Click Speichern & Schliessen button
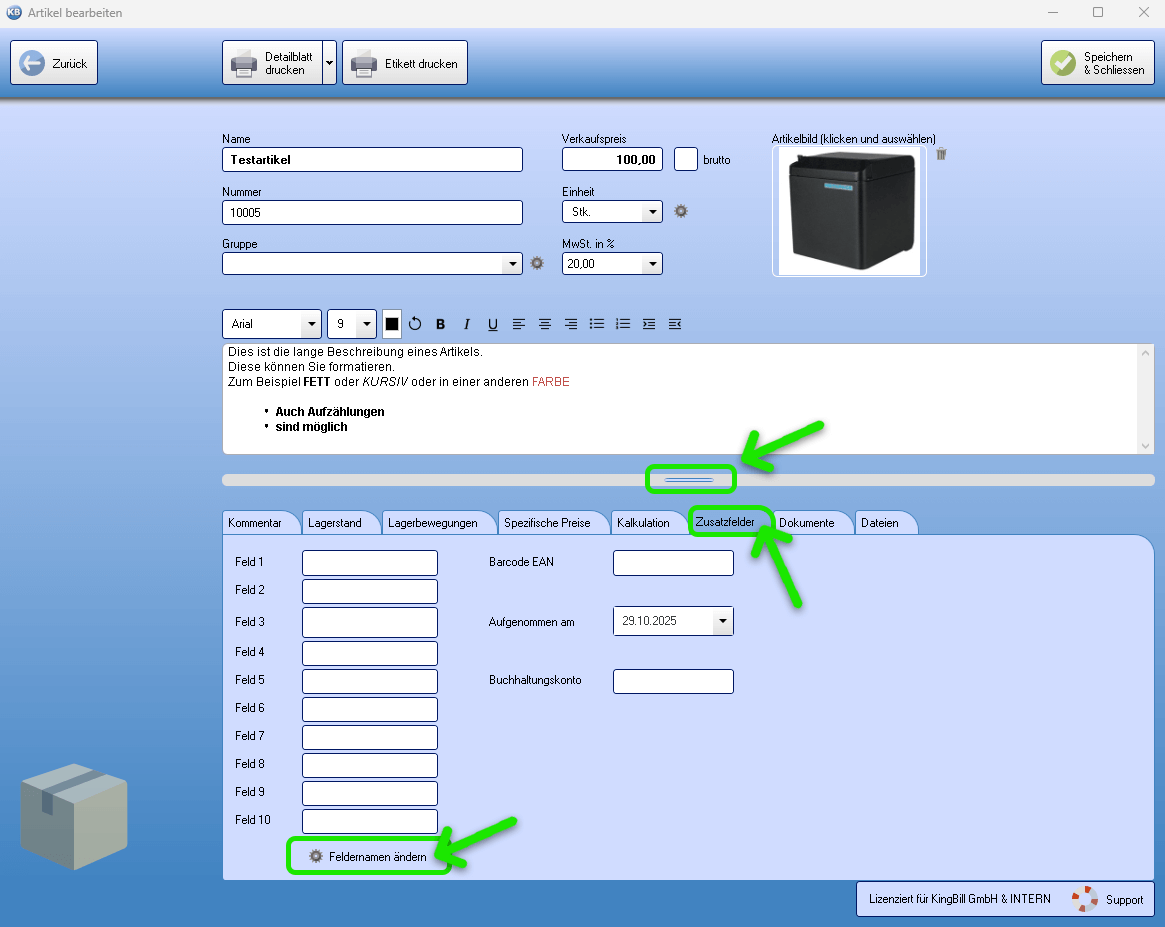The width and height of the screenshot is (1165, 927). (1098, 63)
